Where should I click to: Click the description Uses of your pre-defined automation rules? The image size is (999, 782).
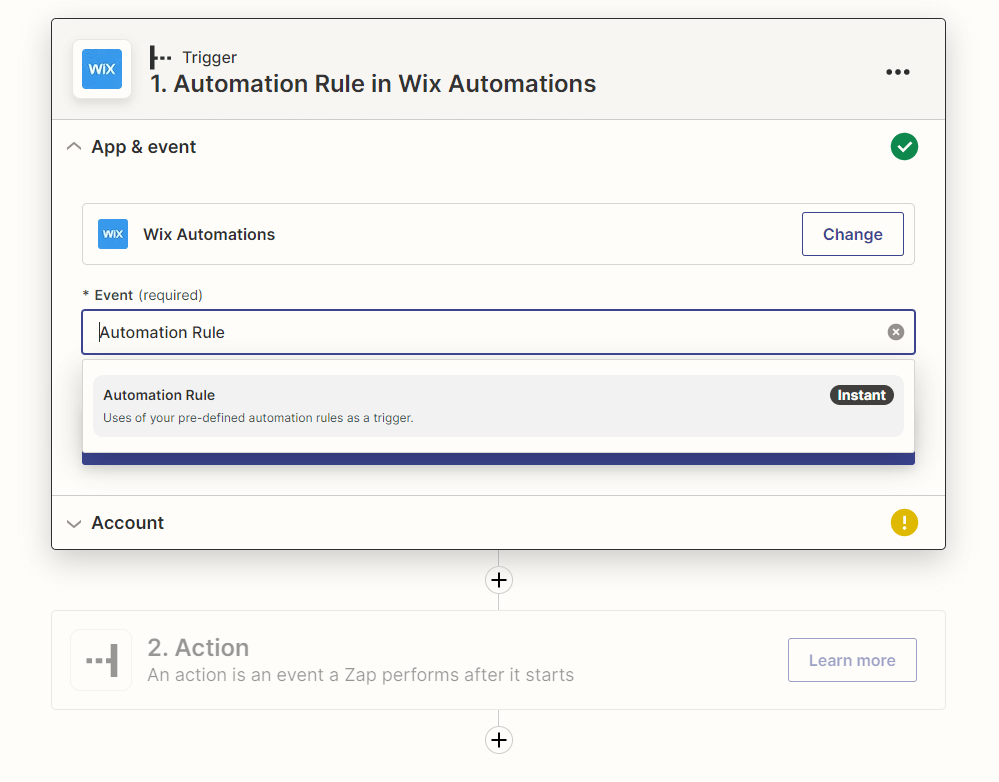[x=258, y=418]
